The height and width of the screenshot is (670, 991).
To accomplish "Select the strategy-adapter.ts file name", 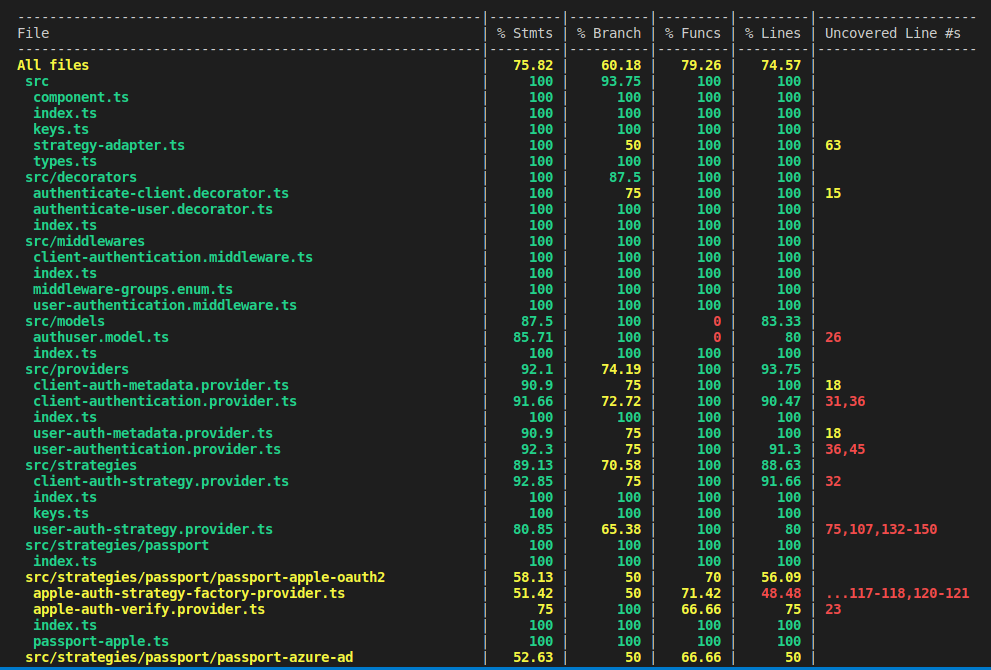I will click(x=109, y=145).
